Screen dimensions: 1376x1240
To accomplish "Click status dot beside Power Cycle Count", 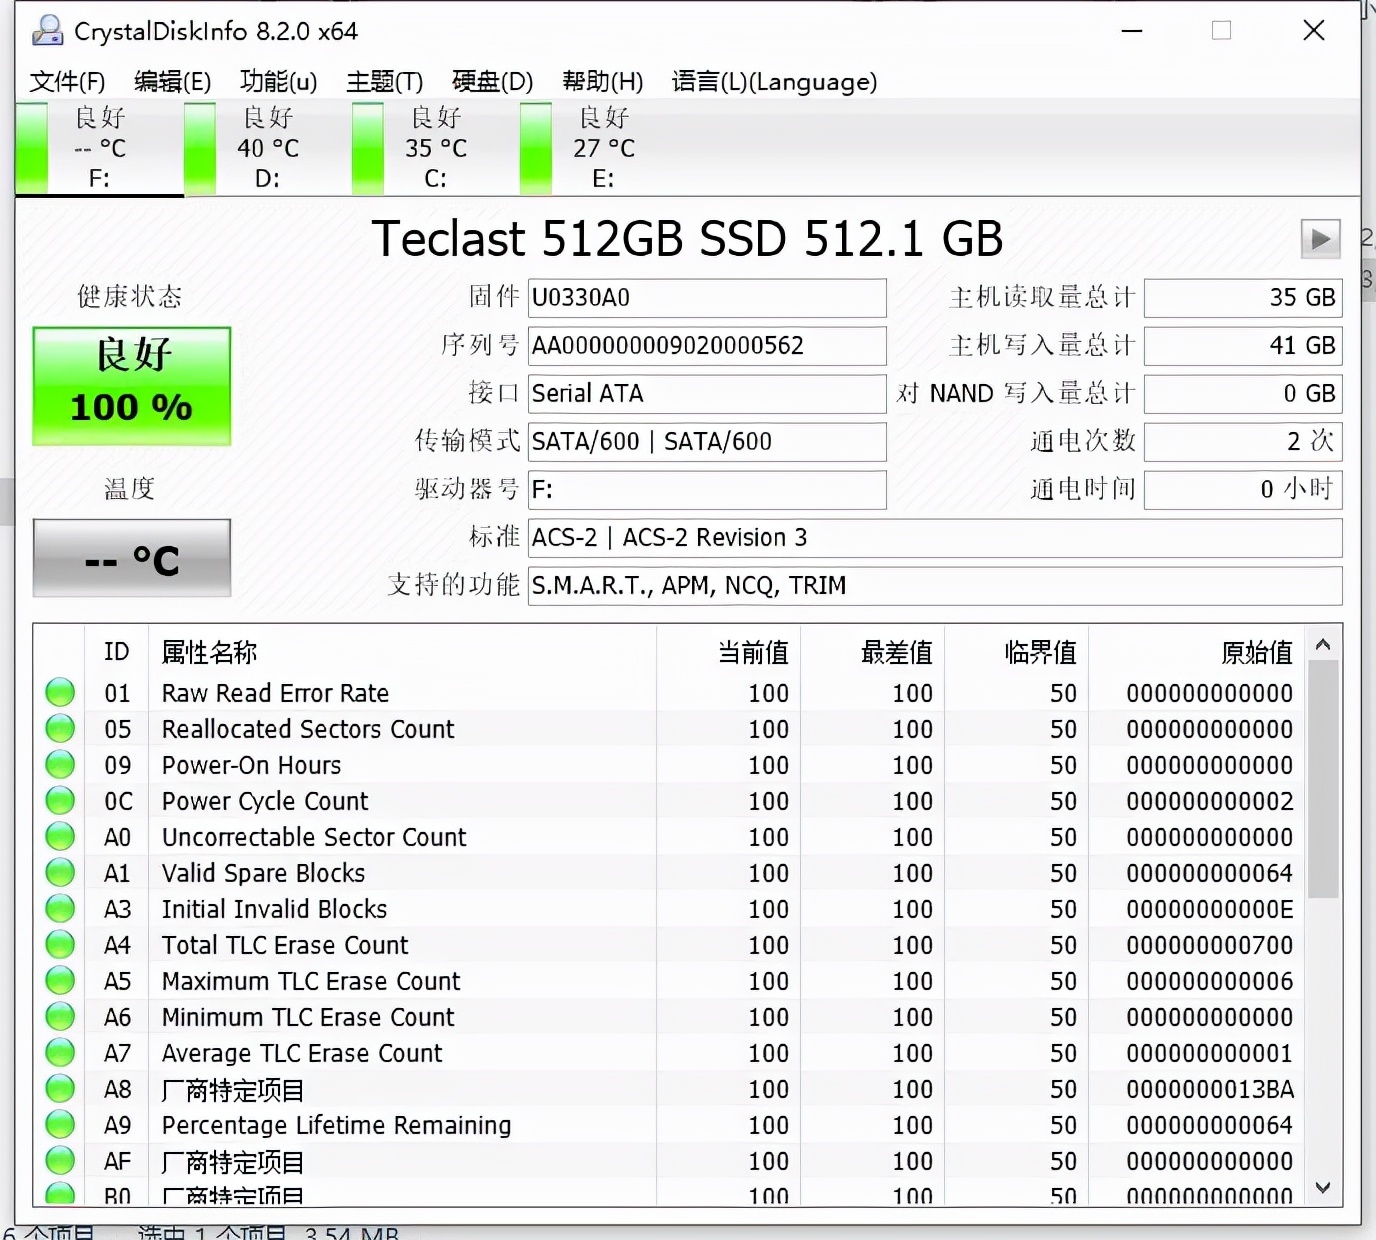I will [x=60, y=801].
